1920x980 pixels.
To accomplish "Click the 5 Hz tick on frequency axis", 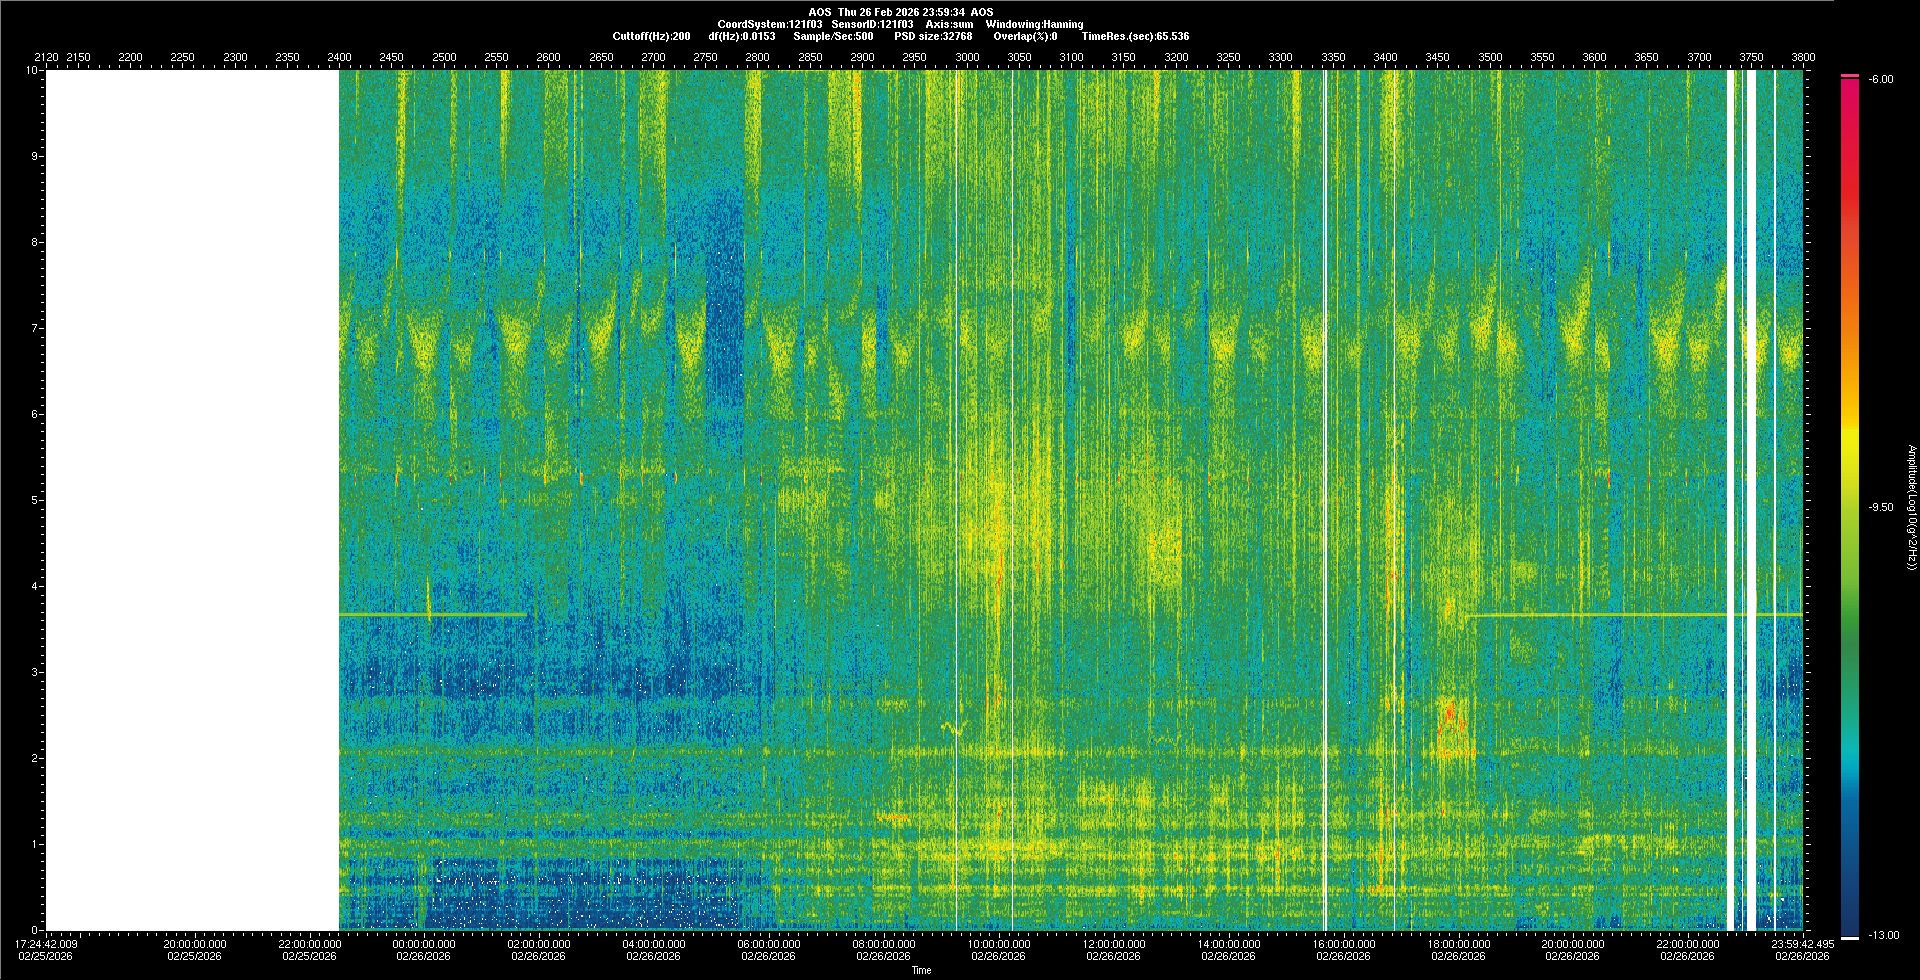I will click(x=34, y=500).
